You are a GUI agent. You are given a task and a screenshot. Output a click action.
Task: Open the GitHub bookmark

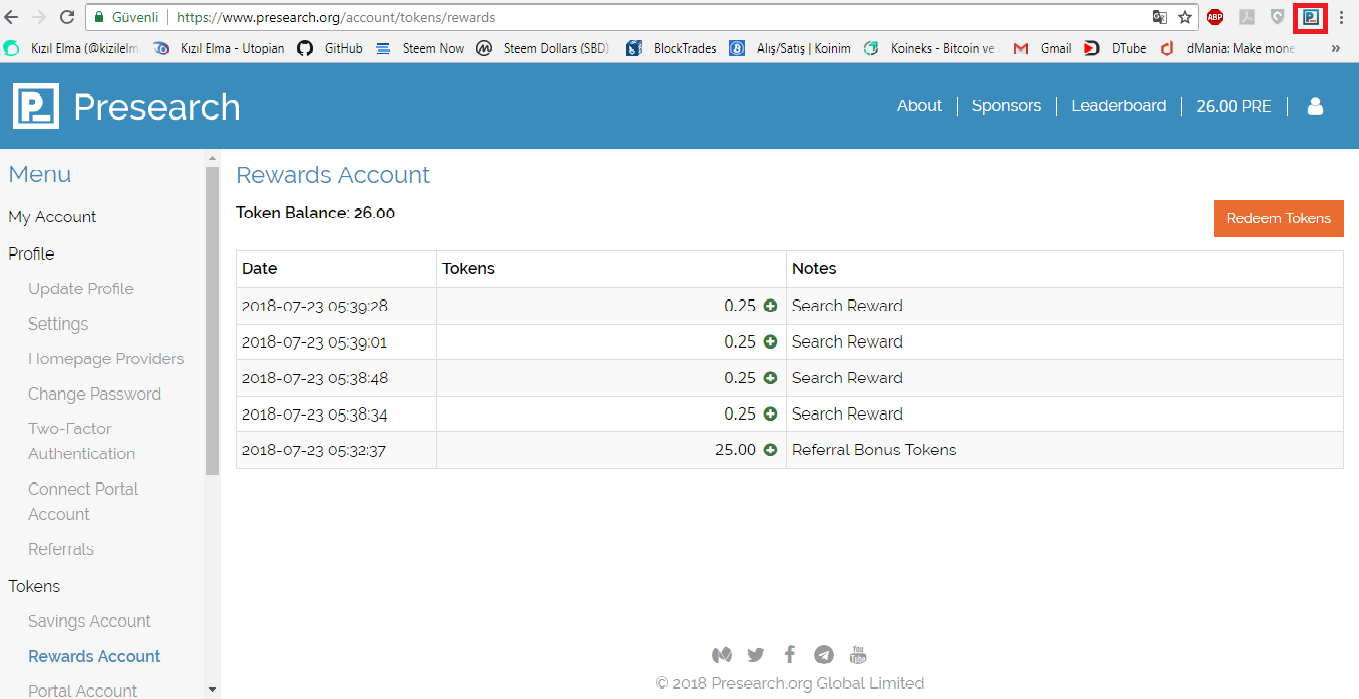click(x=330, y=48)
